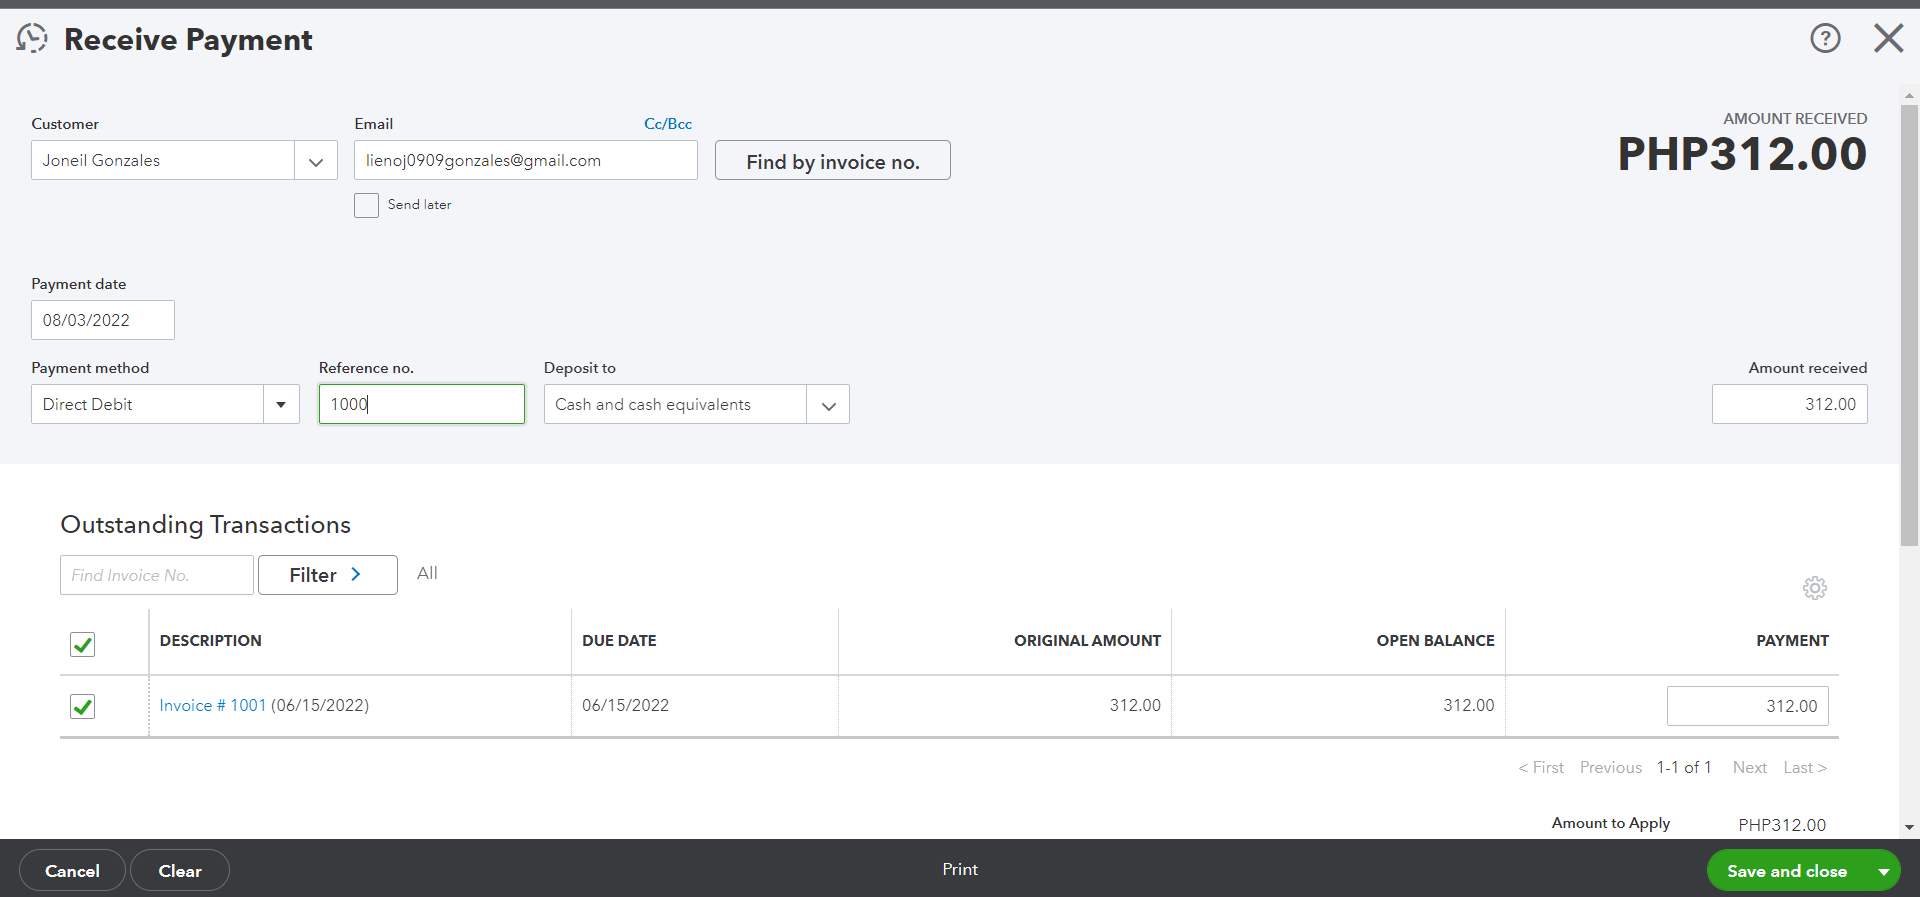
Task: Open the help question mark icon
Action: pyautogui.click(x=1825, y=39)
